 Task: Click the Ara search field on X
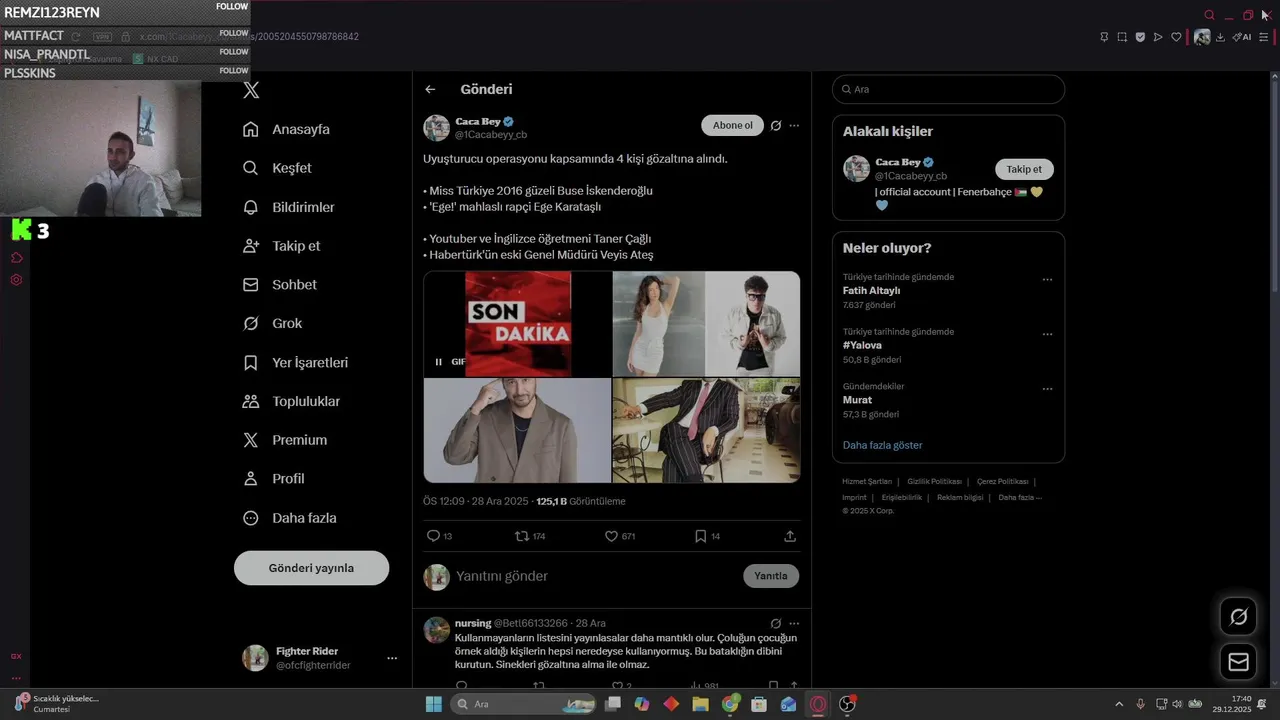948,89
